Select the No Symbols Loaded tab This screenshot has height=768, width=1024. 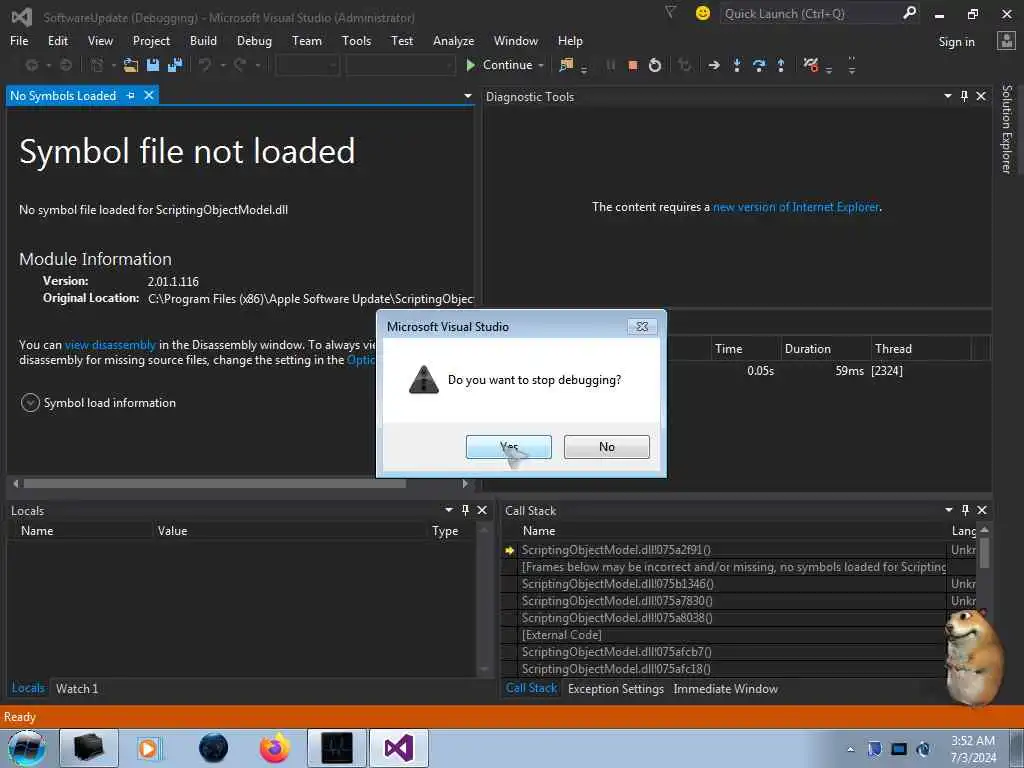click(63, 96)
